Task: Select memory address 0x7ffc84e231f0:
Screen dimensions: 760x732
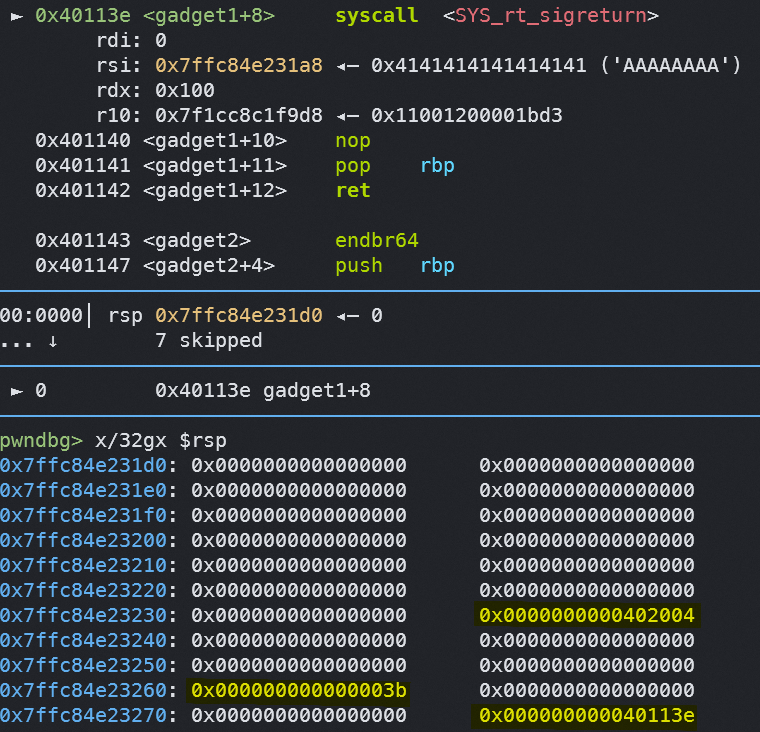Action: tap(89, 515)
